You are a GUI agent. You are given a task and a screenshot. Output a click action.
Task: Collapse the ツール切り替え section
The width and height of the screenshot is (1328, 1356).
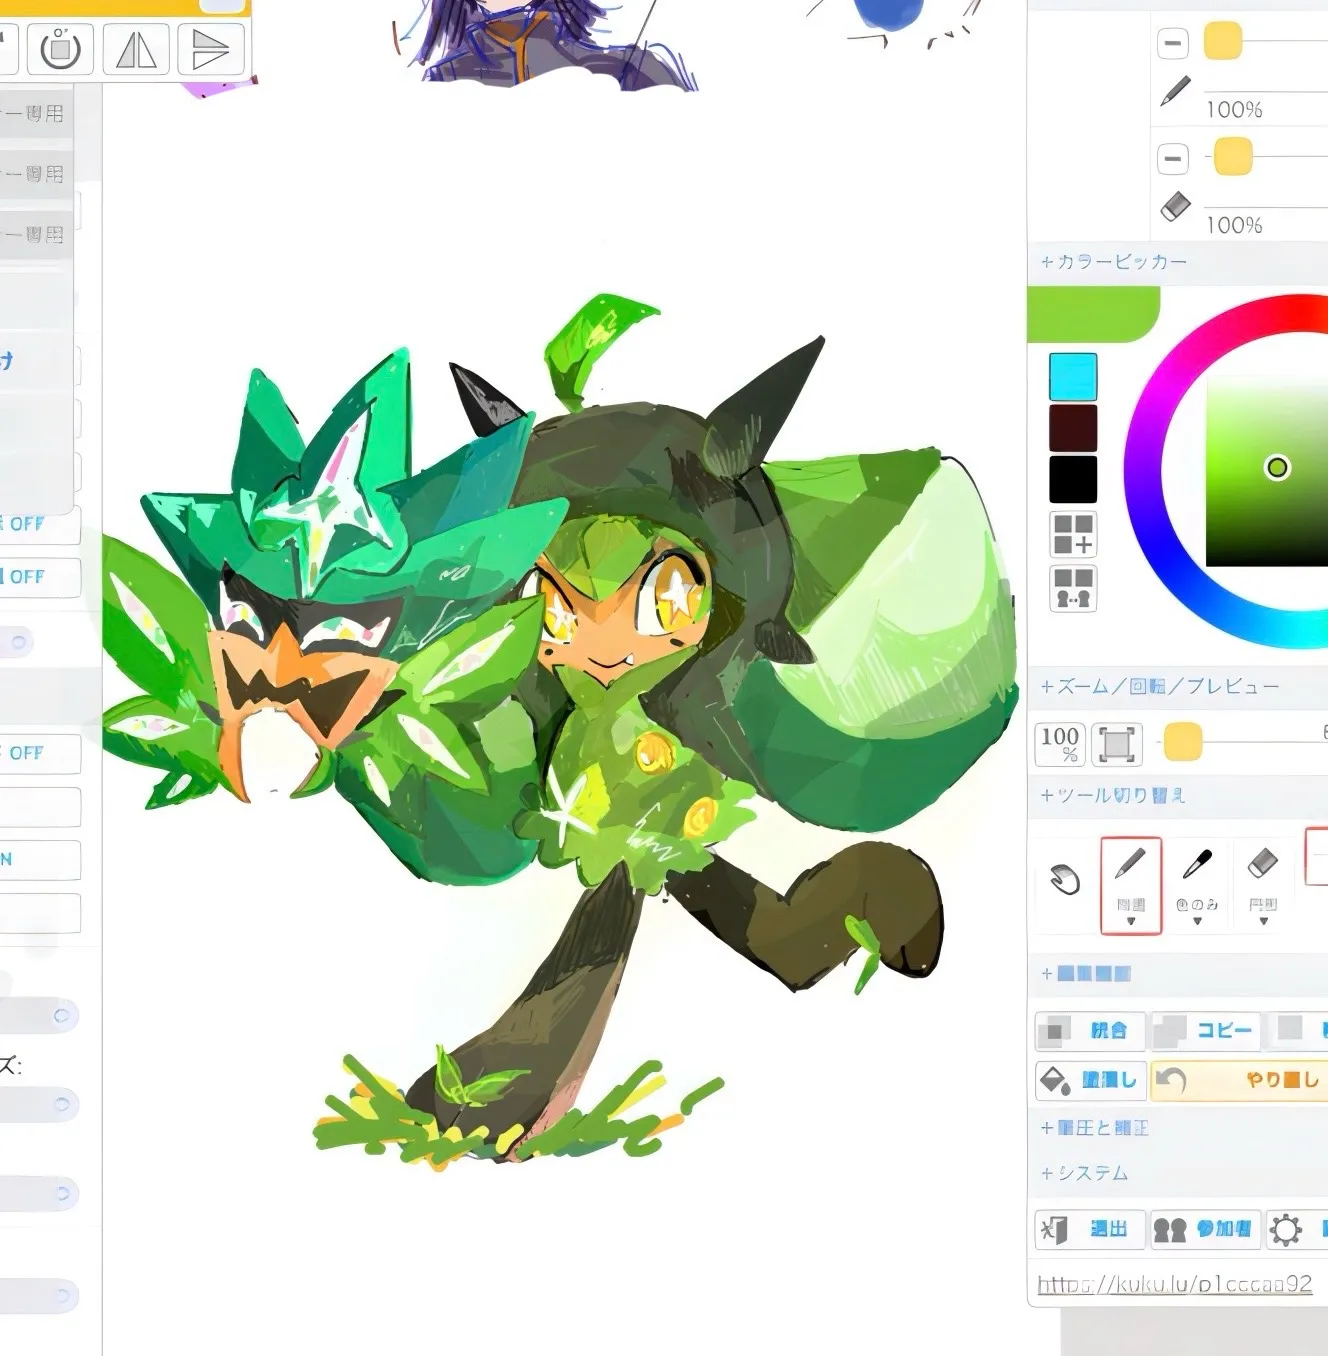point(1113,795)
